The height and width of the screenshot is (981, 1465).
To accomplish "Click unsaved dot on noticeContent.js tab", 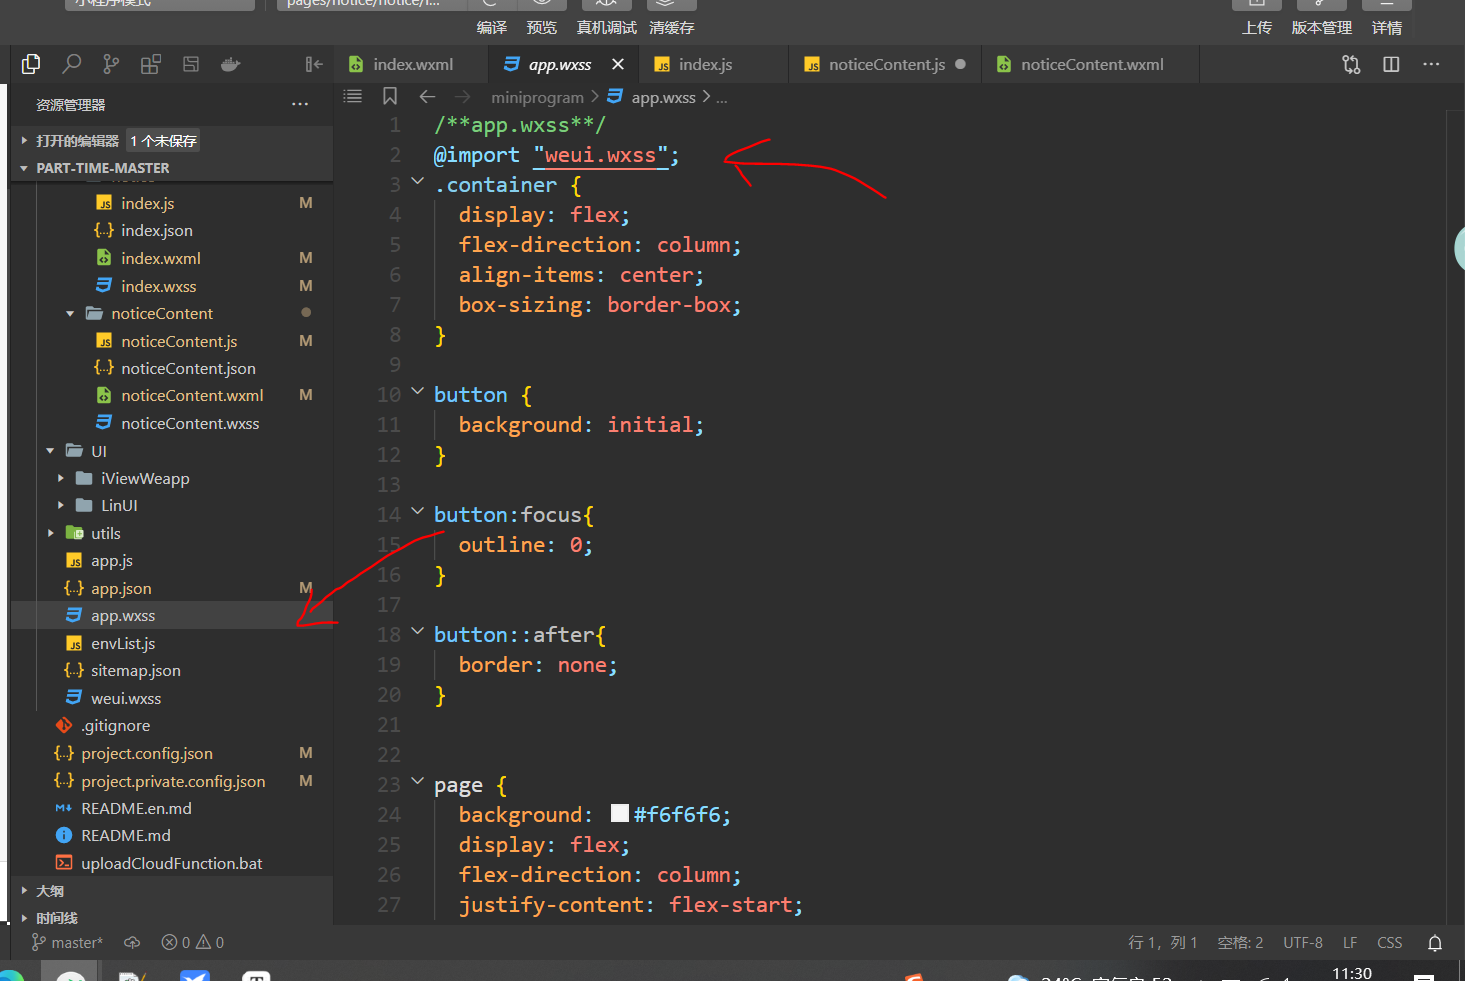I will [961, 64].
